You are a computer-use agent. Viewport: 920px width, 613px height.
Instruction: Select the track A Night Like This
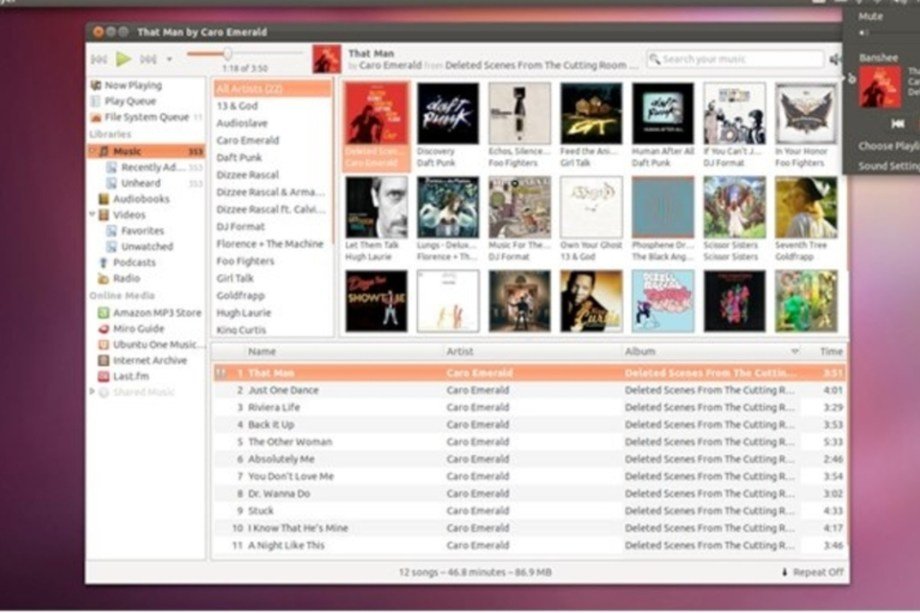pyautogui.click(x=529, y=545)
